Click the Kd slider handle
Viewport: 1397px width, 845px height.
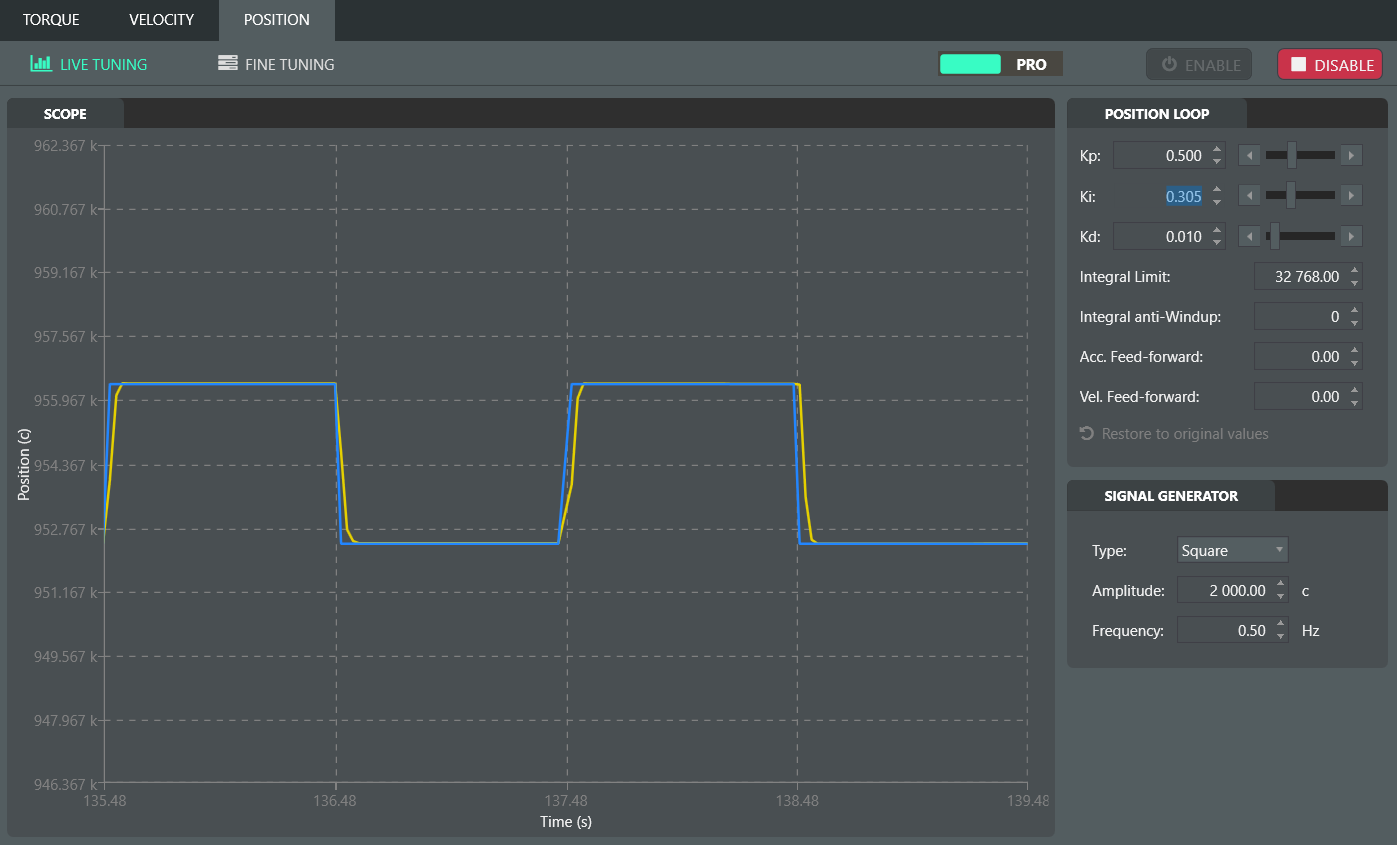tap(1275, 235)
